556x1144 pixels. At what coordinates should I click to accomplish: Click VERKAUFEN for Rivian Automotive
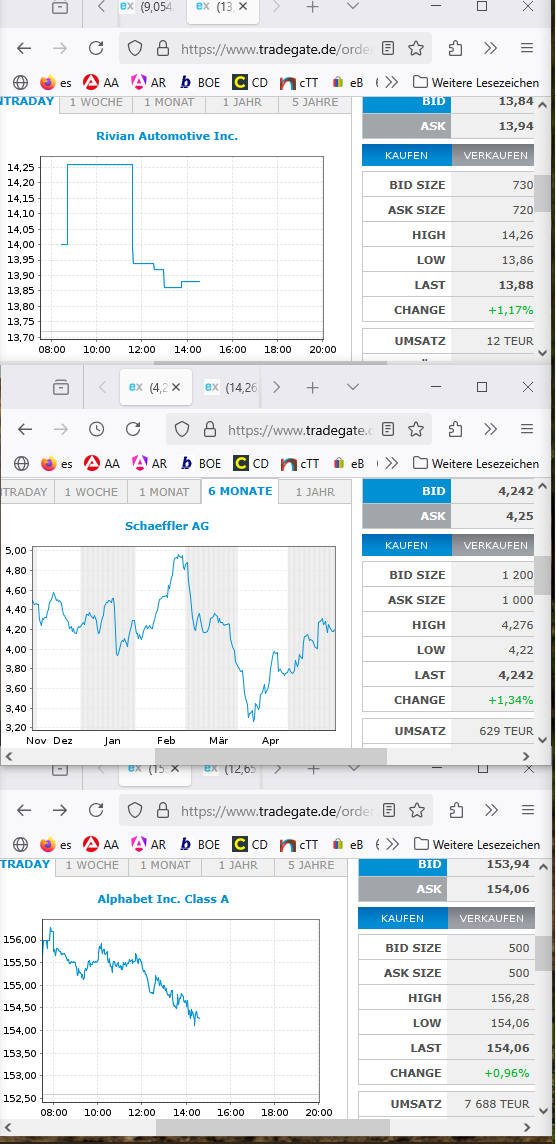(x=494, y=155)
